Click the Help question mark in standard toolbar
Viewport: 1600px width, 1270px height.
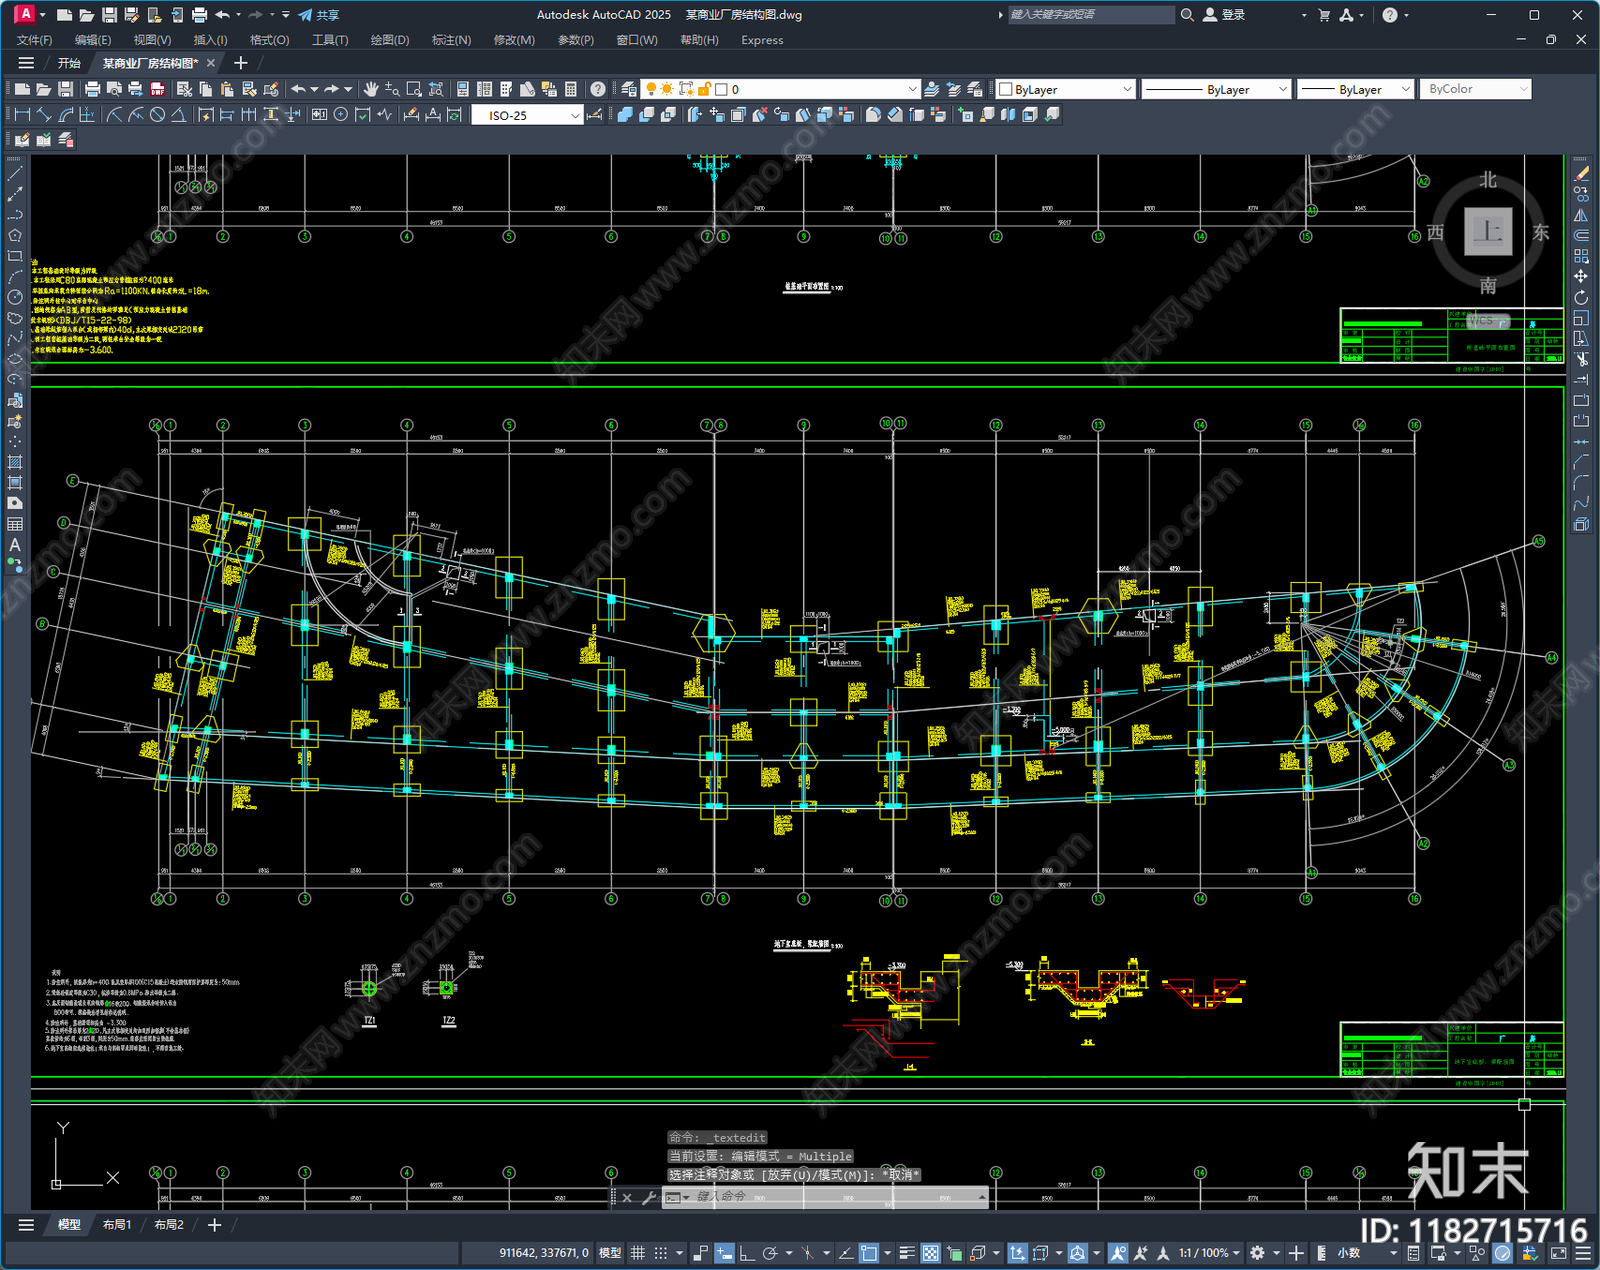598,89
